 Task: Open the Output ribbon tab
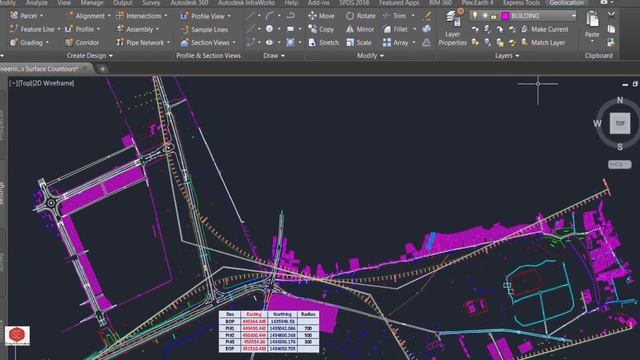pyautogui.click(x=122, y=3)
